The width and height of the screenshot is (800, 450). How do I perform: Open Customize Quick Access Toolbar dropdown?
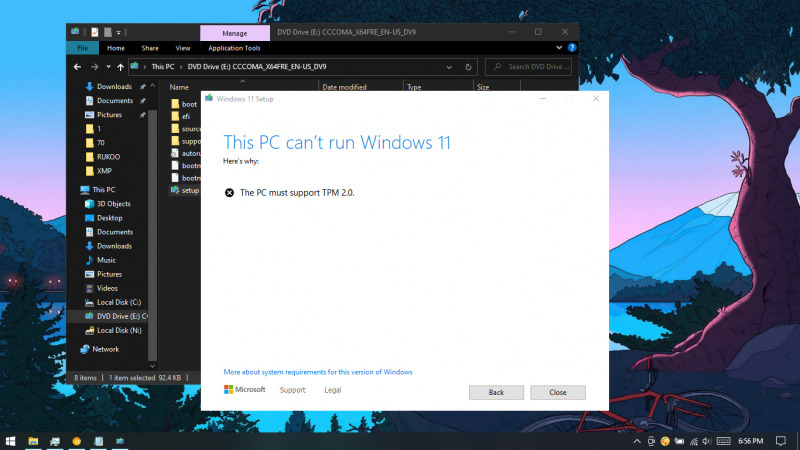coord(118,33)
